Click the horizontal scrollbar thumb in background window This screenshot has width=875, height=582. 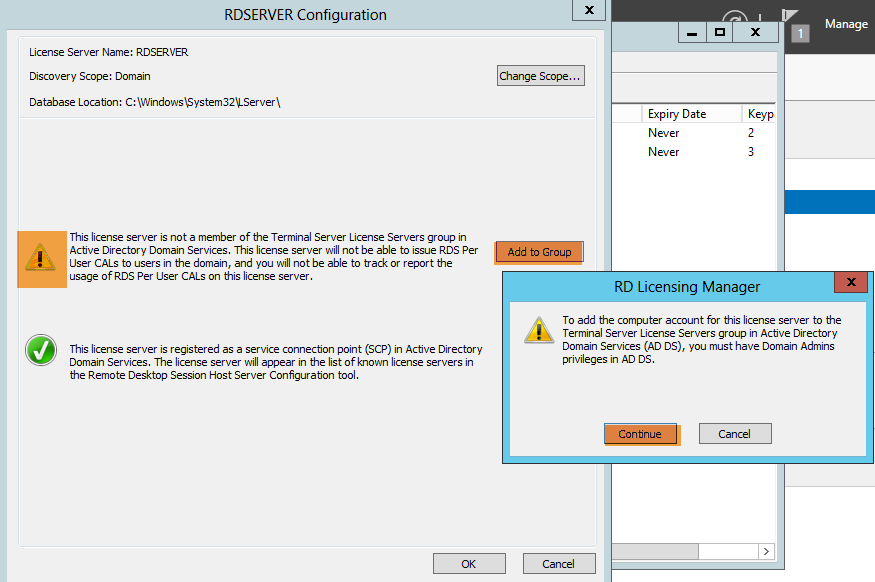[x=655, y=551]
